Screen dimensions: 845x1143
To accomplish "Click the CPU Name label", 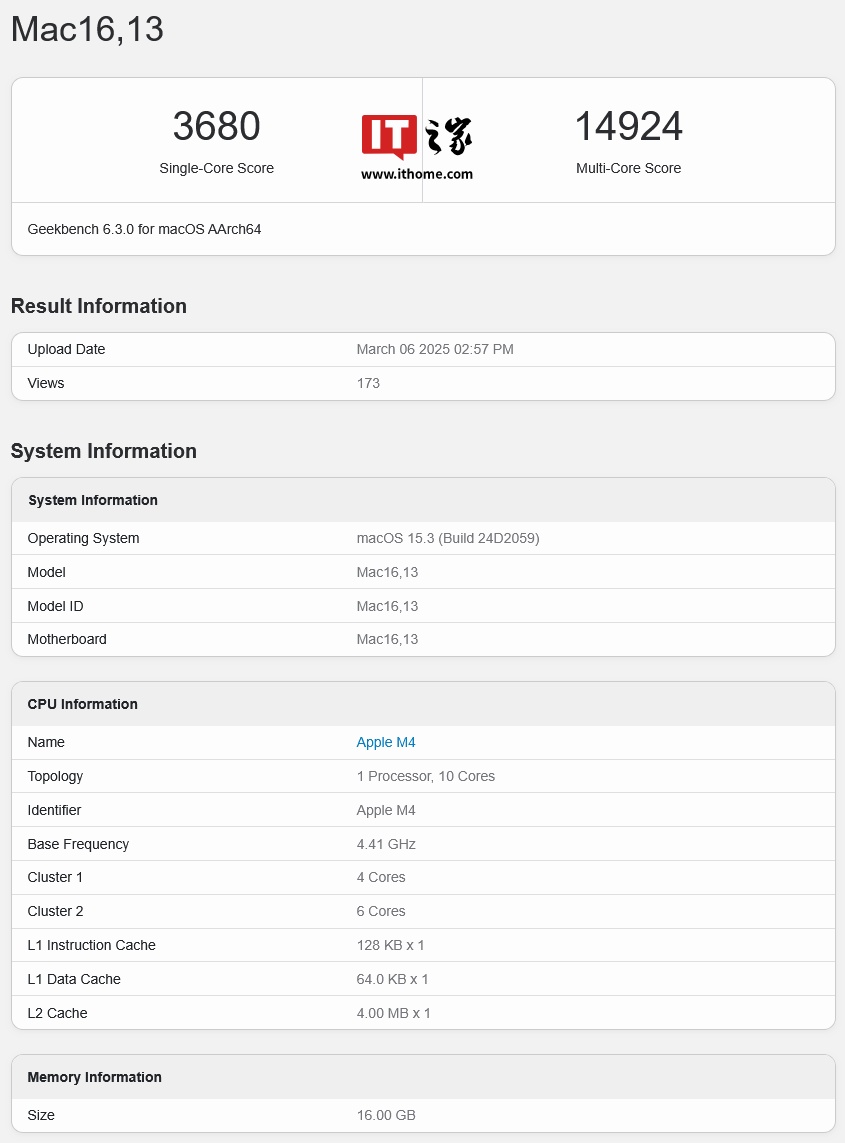I will click(x=46, y=742).
